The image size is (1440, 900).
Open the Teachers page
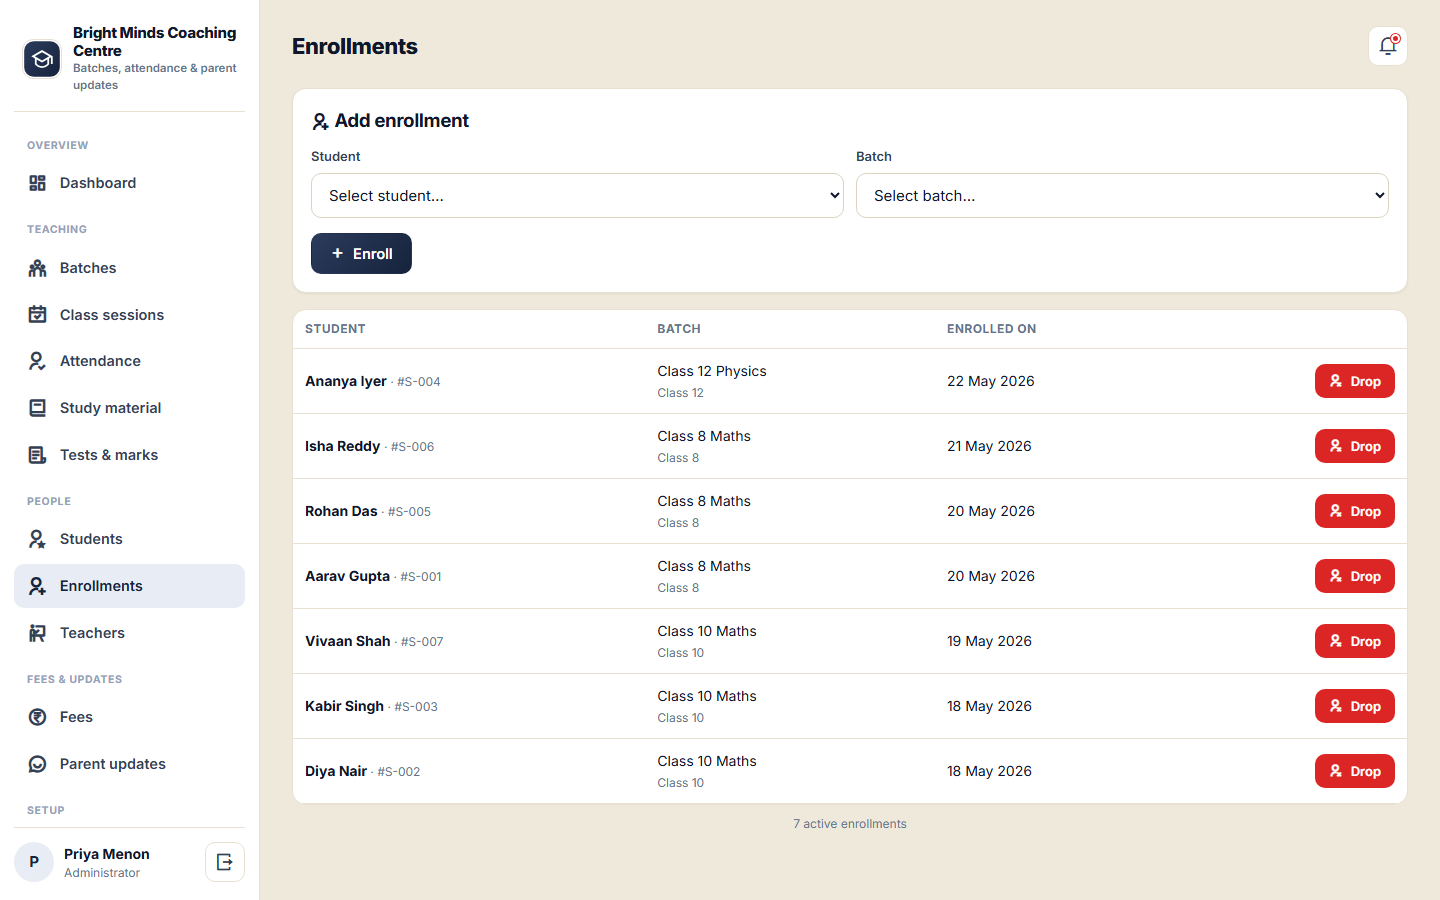pyautogui.click(x=129, y=633)
